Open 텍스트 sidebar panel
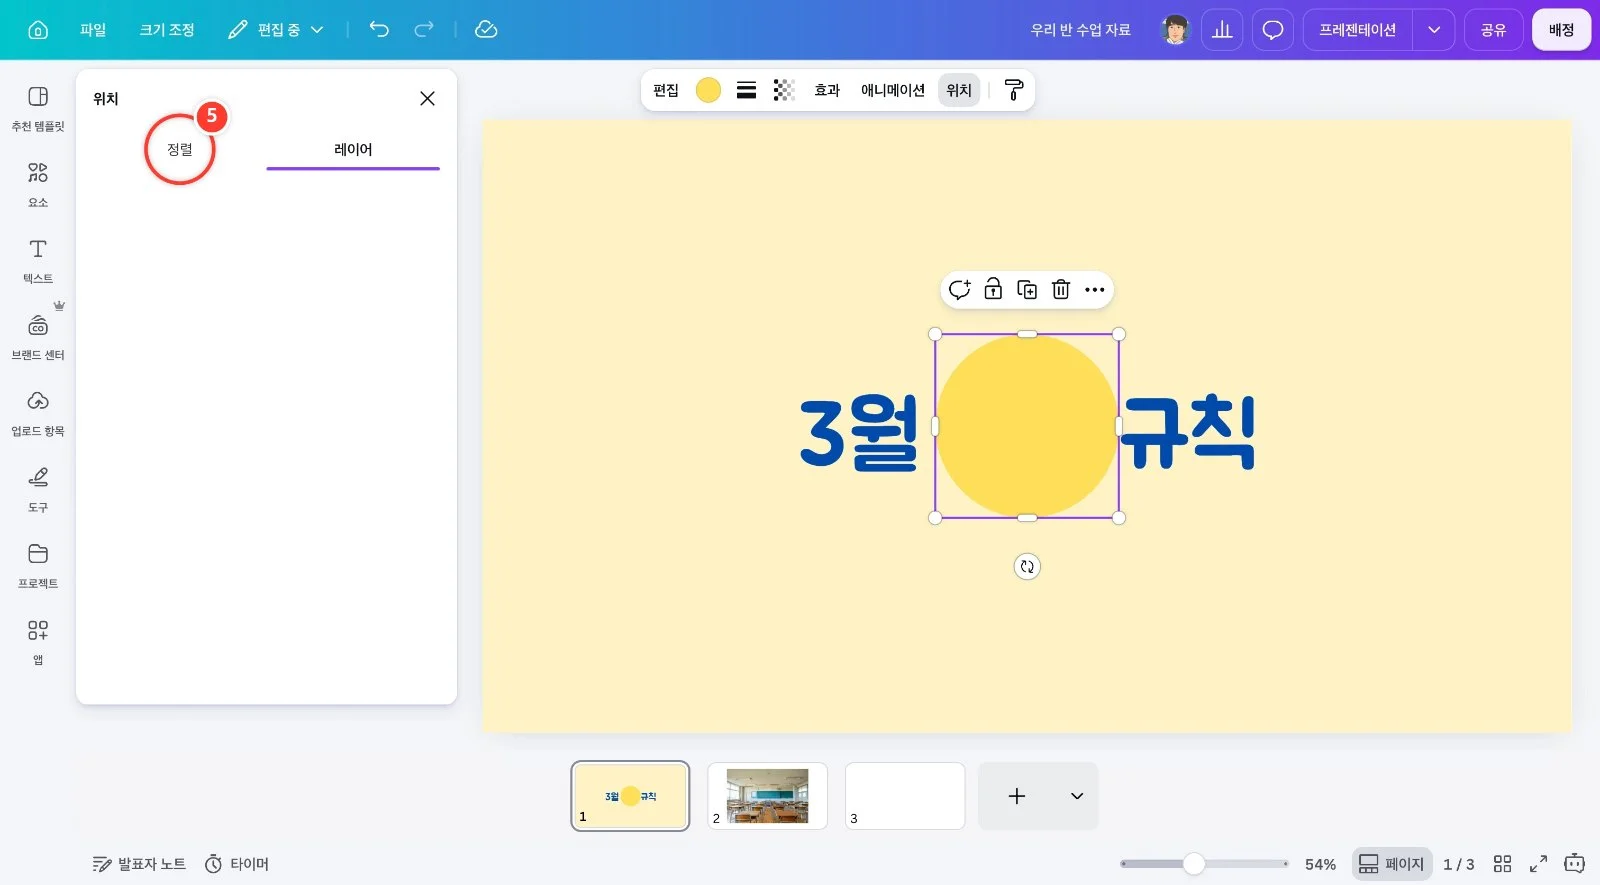 [x=38, y=261]
